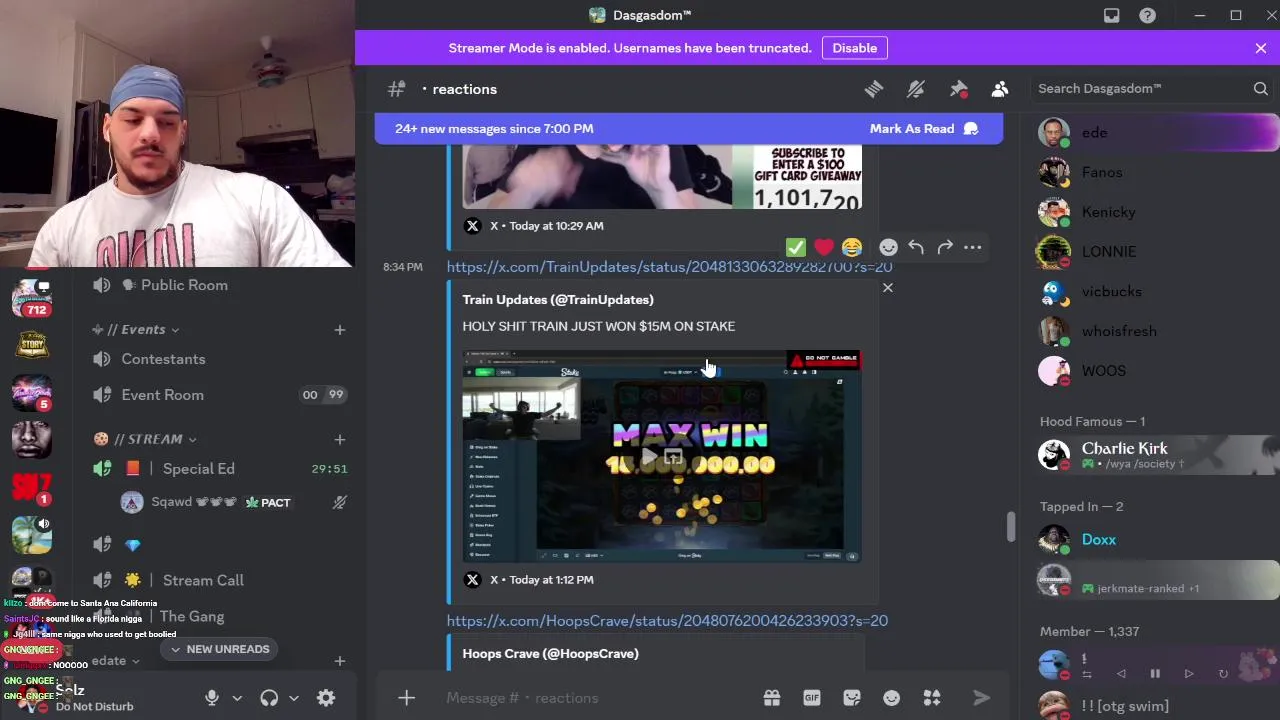Dismiss the Streamer Mode banner

pyautogui.click(x=1261, y=48)
